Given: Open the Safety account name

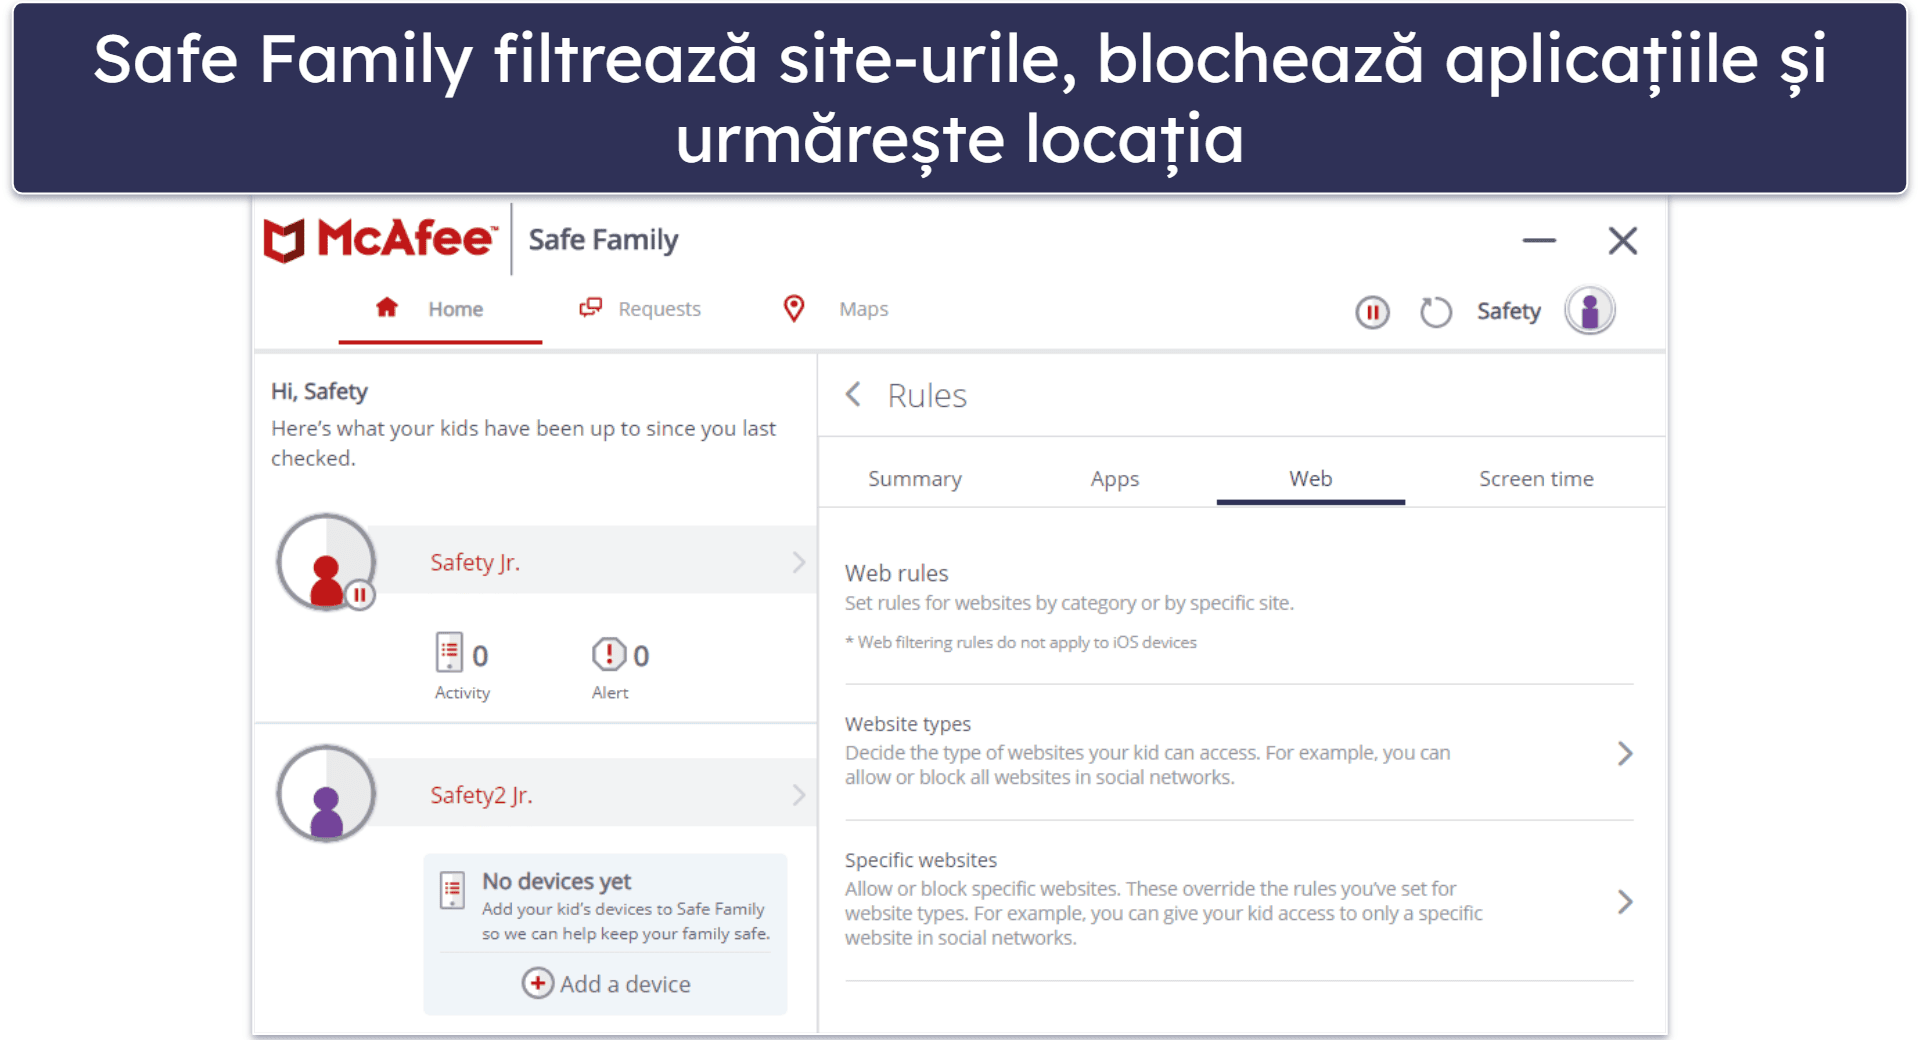Looking at the screenshot, I should click(1508, 312).
